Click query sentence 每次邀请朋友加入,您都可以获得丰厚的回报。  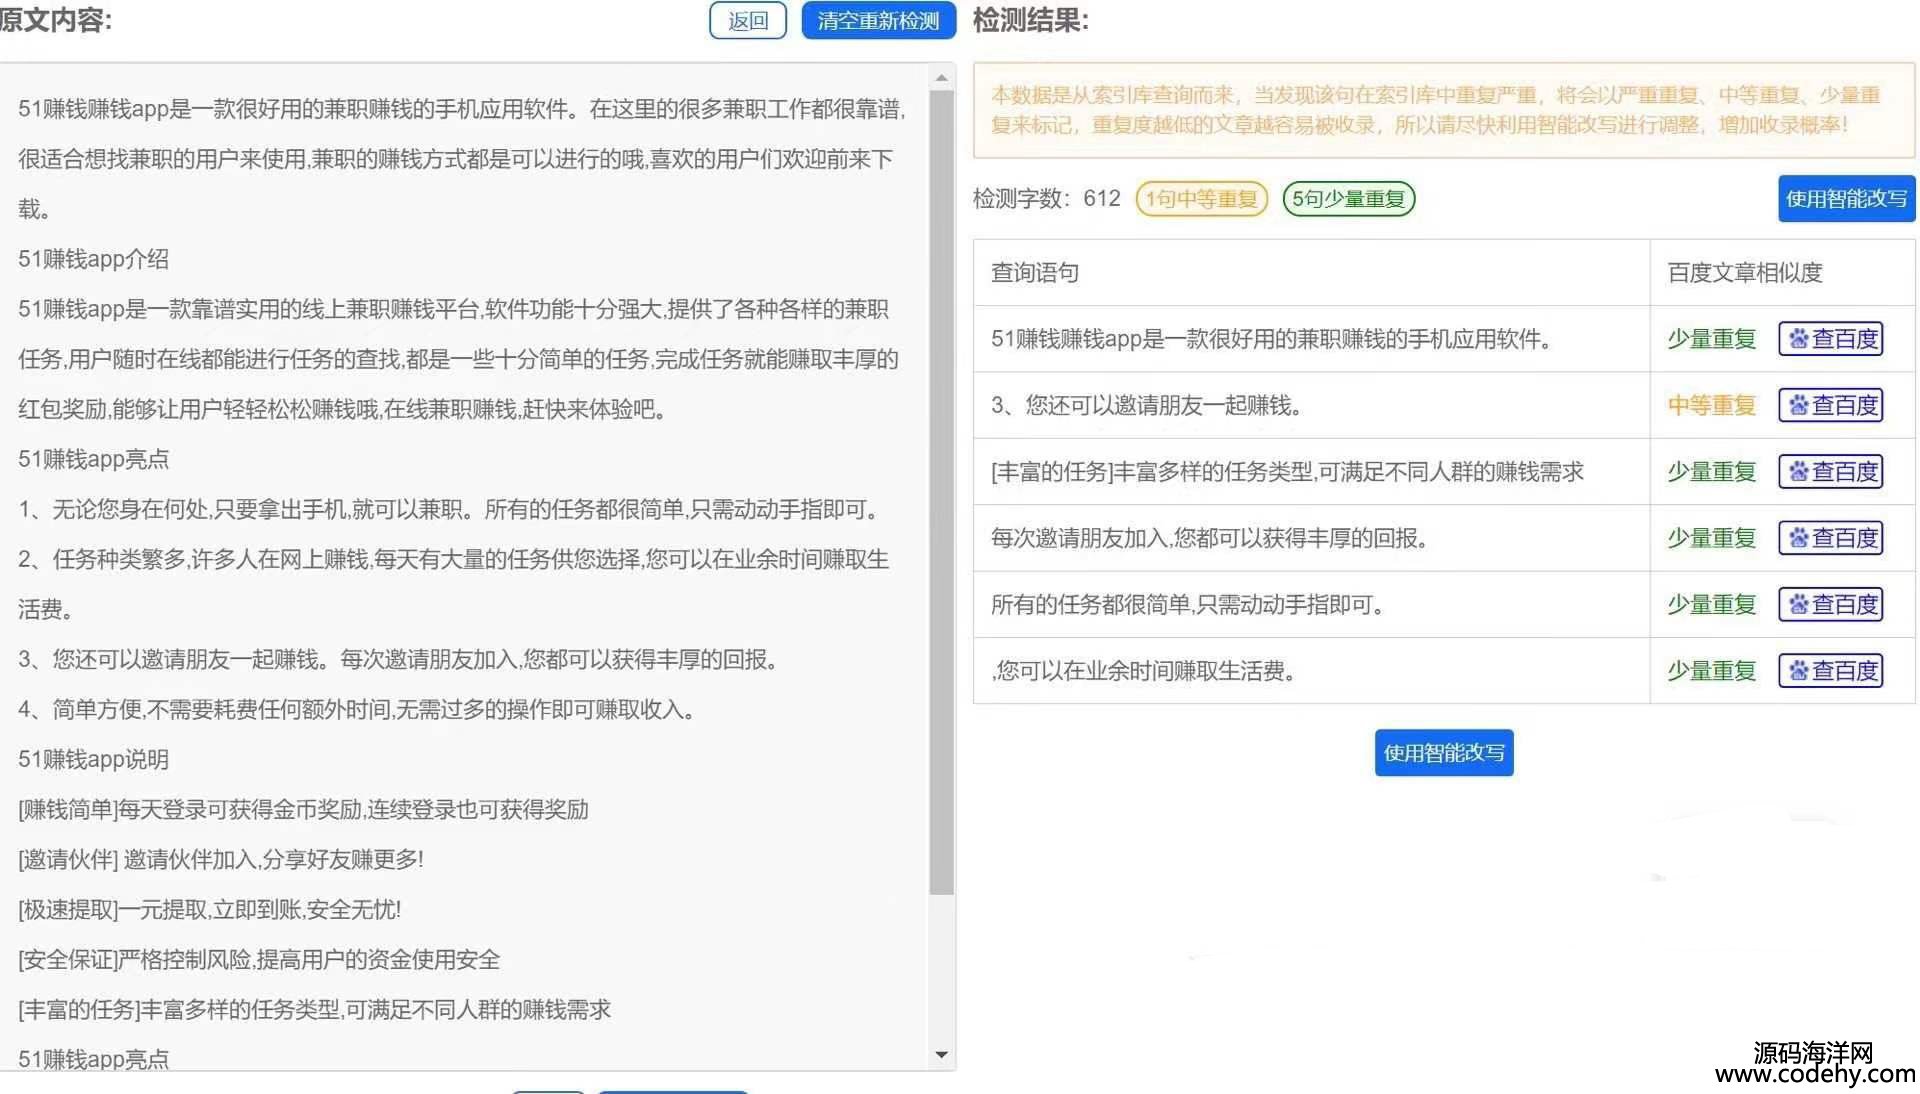pos(1210,538)
